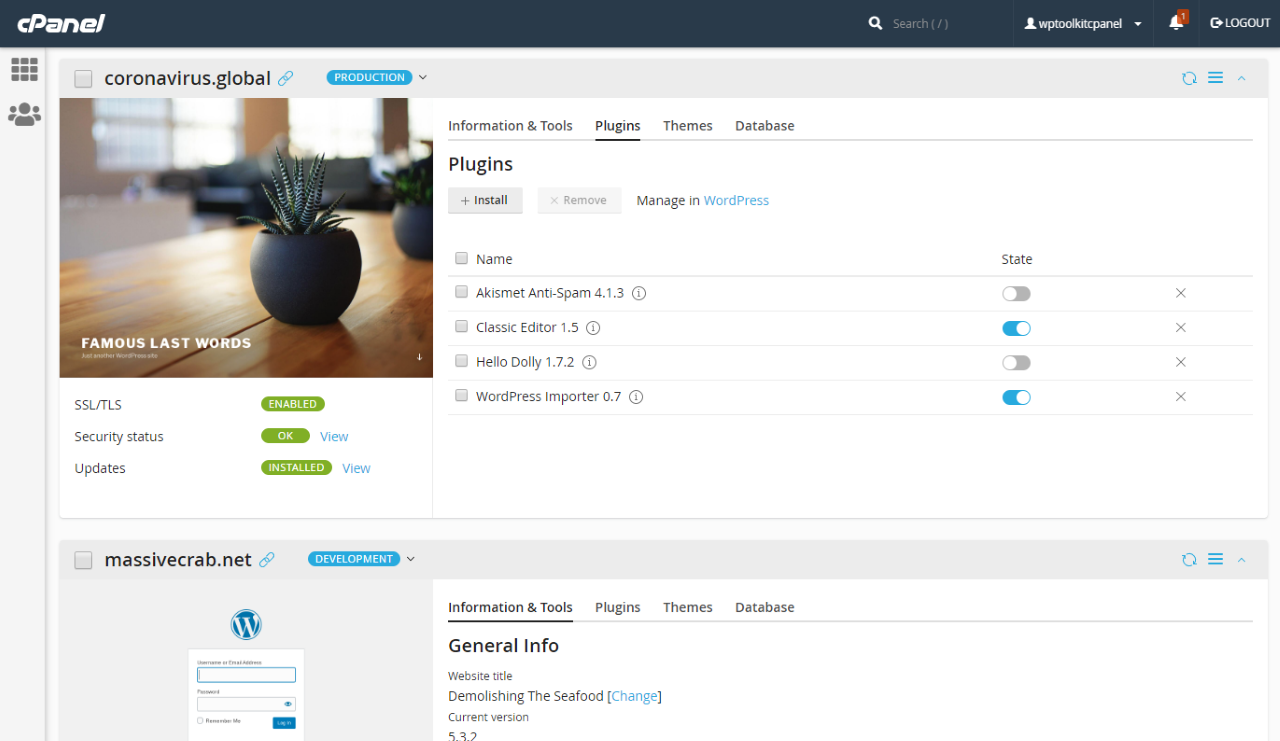Show Hello Dolly info icon
Screen dimensions: 1280x741
click(x=589, y=362)
